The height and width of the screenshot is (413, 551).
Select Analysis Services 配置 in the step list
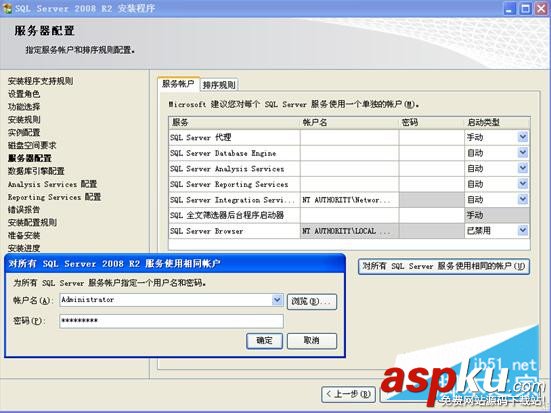click(x=52, y=184)
